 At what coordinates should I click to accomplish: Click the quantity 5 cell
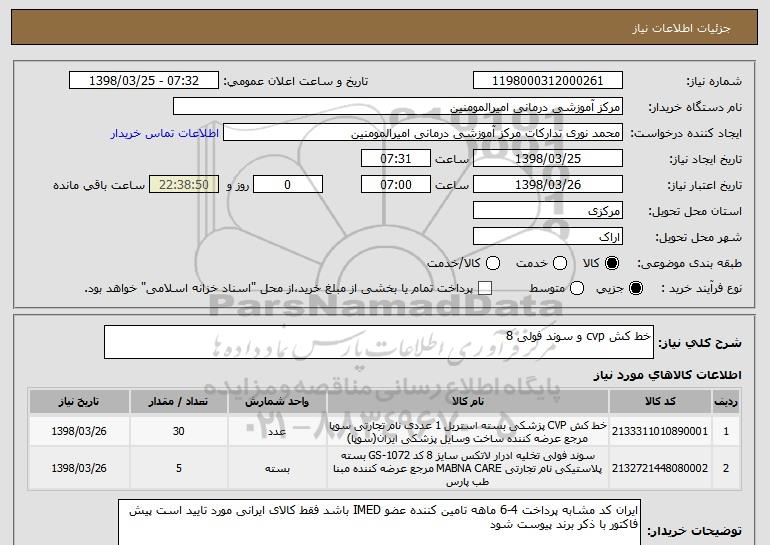[178, 468]
